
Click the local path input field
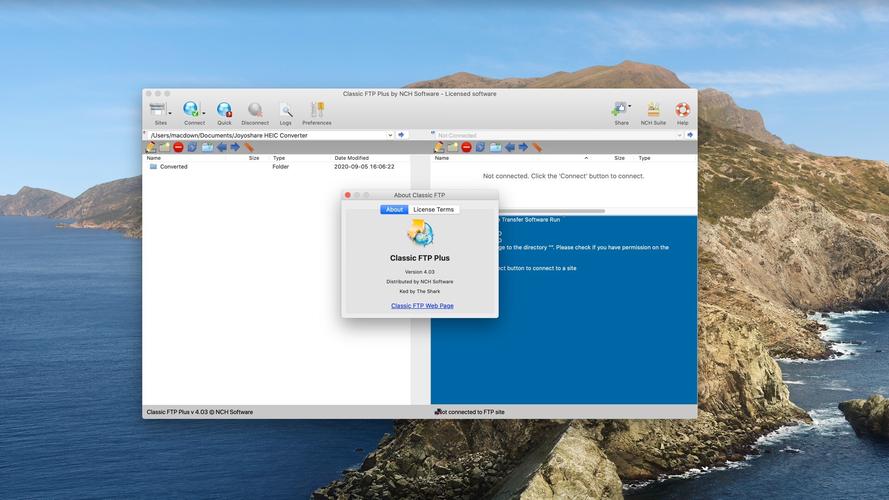coord(268,135)
